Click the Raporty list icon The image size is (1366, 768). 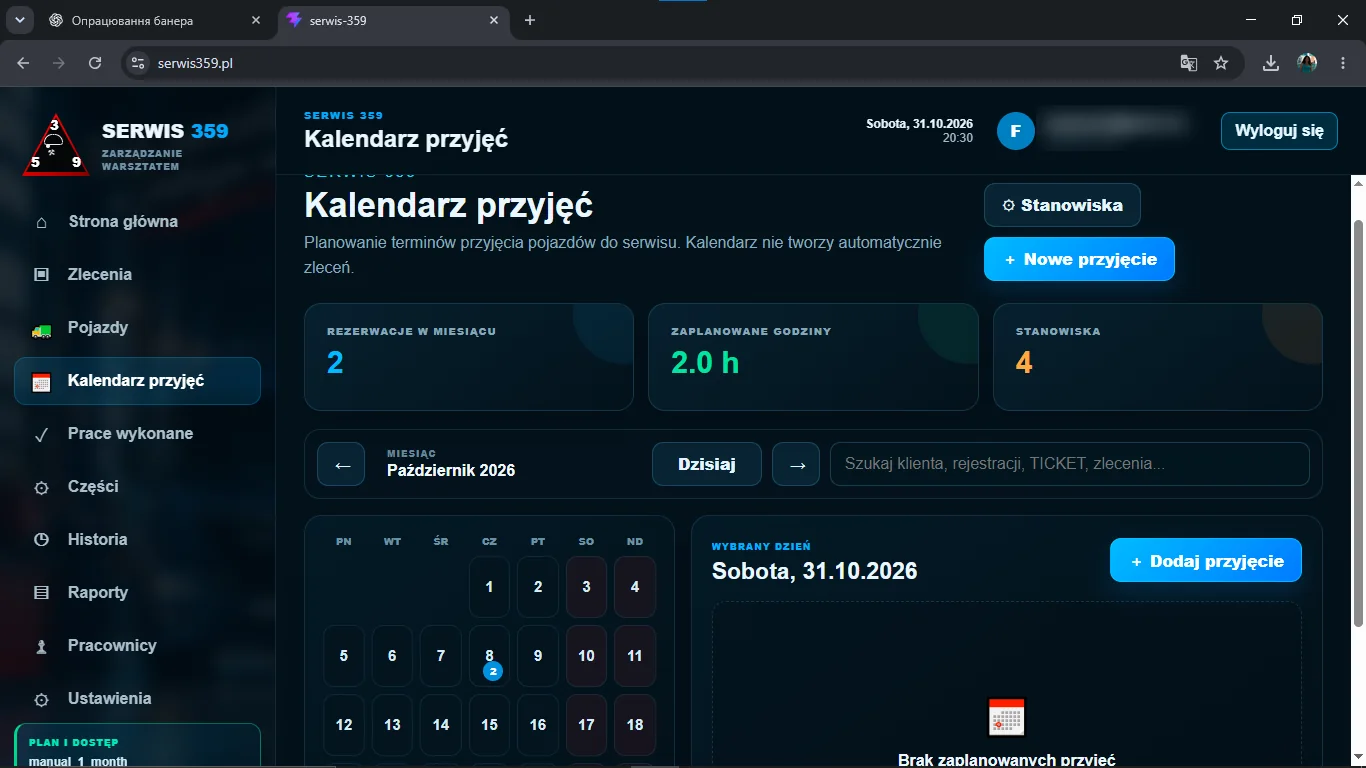[41, 593]
